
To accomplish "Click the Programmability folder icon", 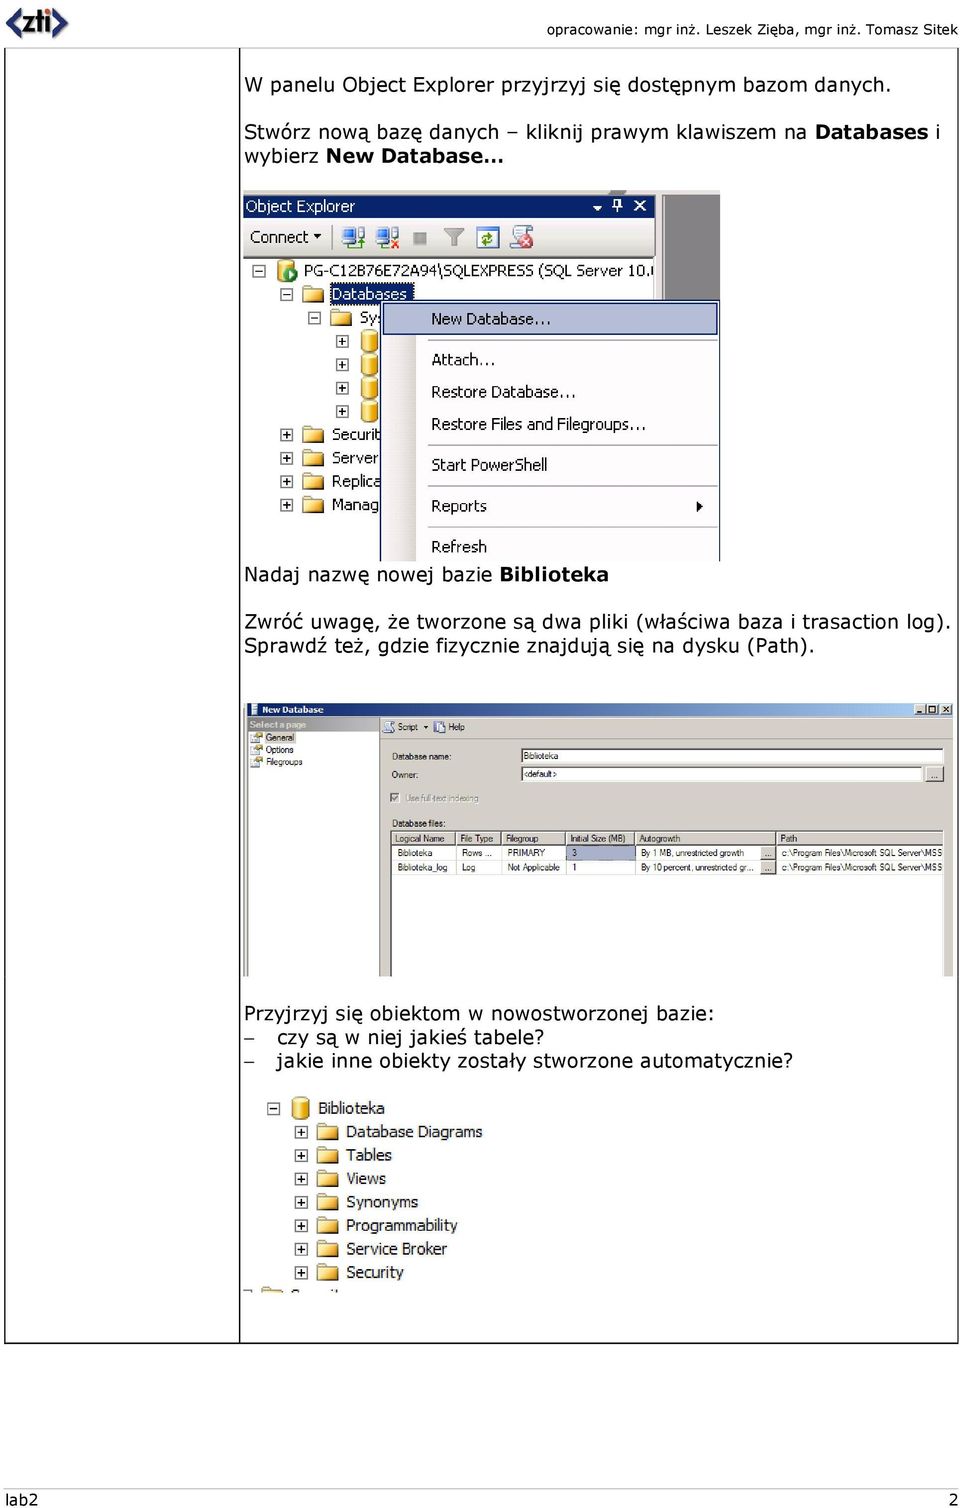I will pos(328,1226).
